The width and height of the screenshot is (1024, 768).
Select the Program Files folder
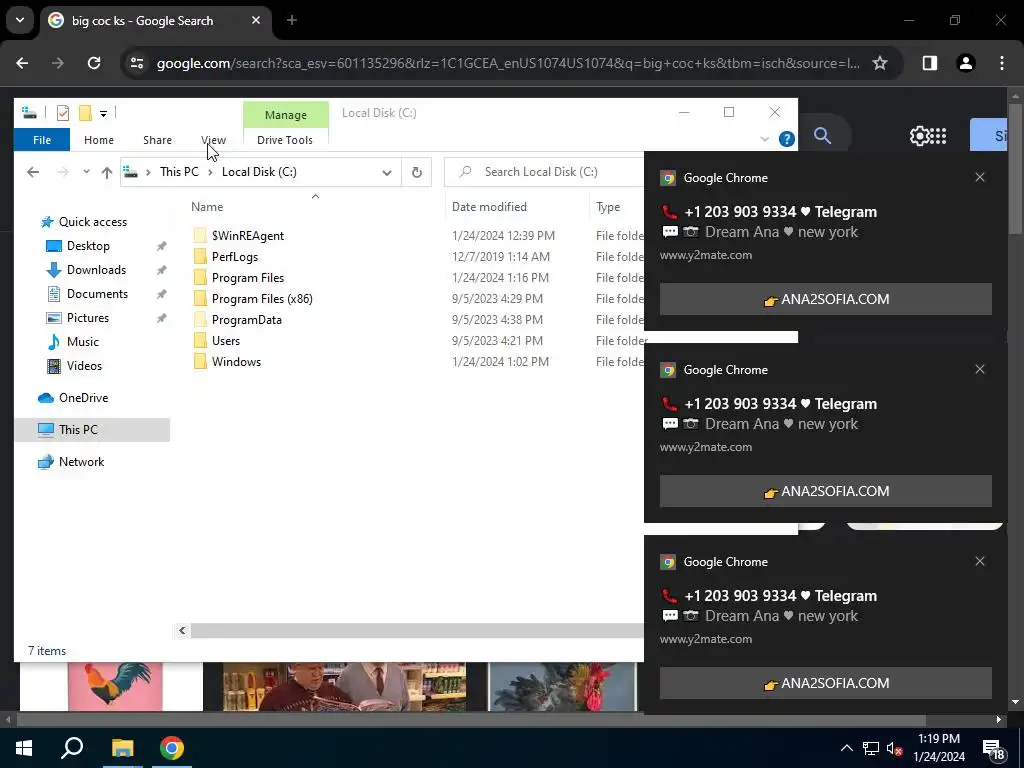(x=248, y=278)
